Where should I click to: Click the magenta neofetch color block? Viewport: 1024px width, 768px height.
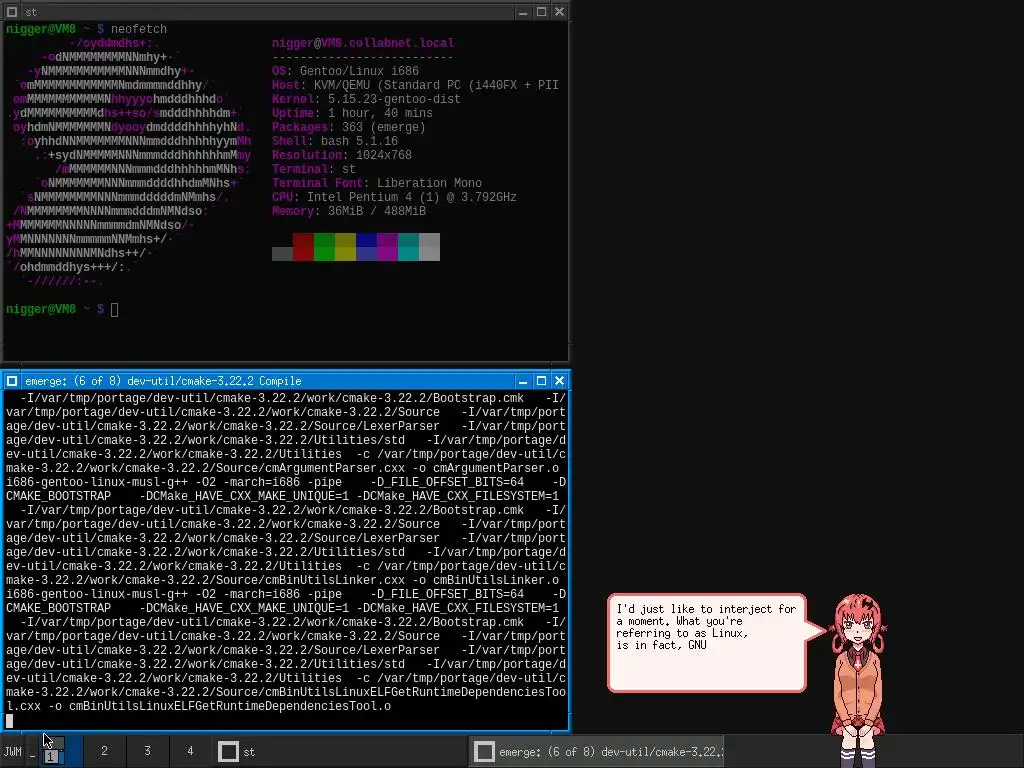click(387, 247)
